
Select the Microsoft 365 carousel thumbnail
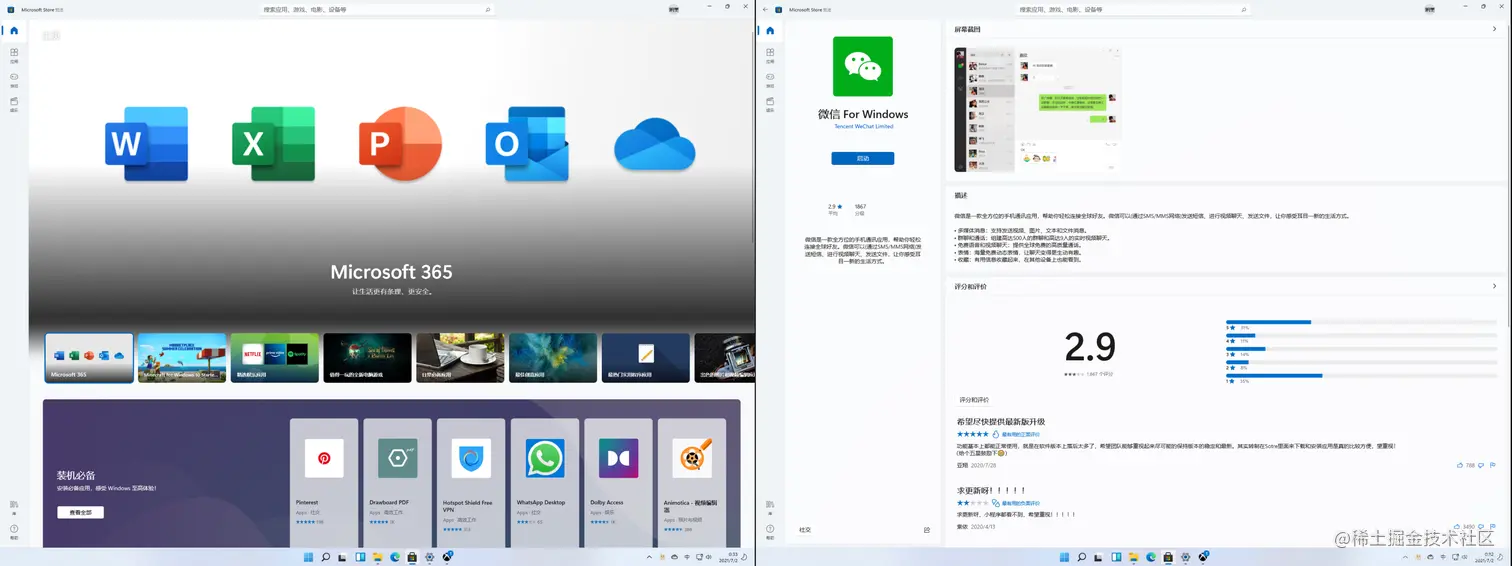pyautogui.click(x=89, y=358)
